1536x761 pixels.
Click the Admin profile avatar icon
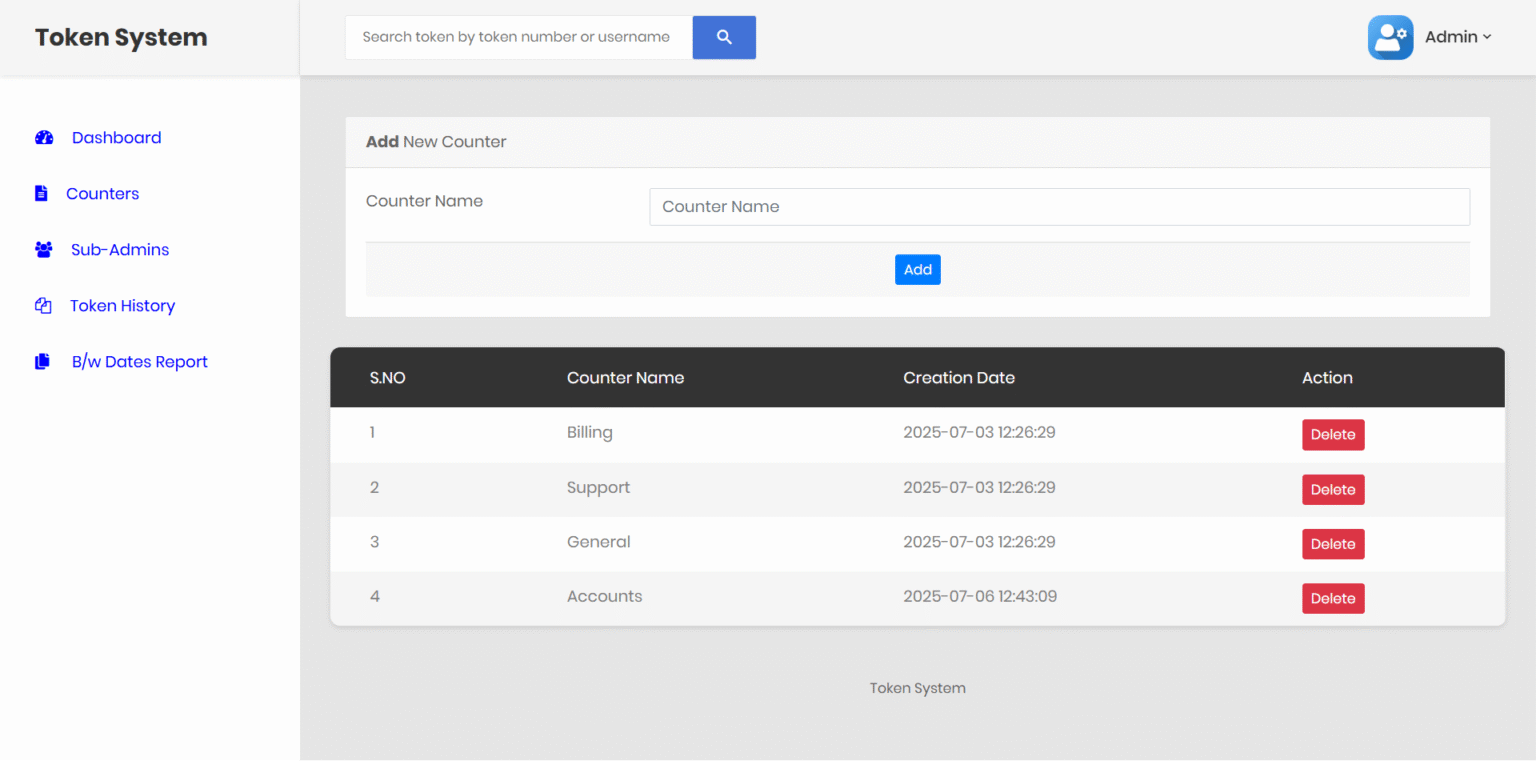1390,37
